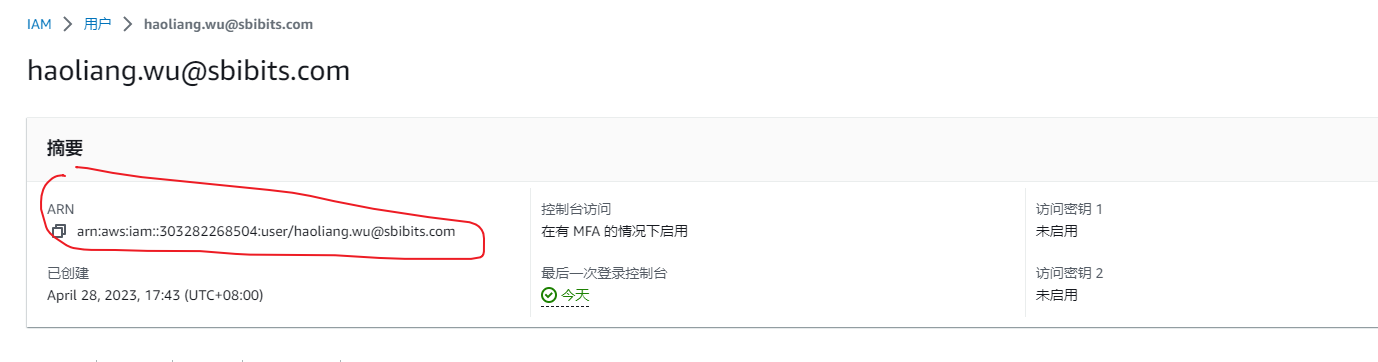Open the IAM breadcrumb link
1378x362 pixels.
pos(39,24)
